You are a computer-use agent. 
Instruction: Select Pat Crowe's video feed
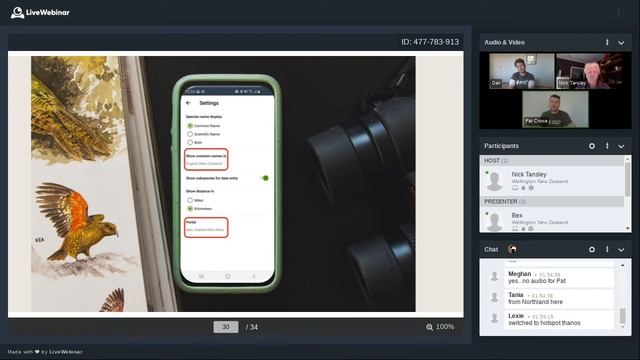coord(555,109)
